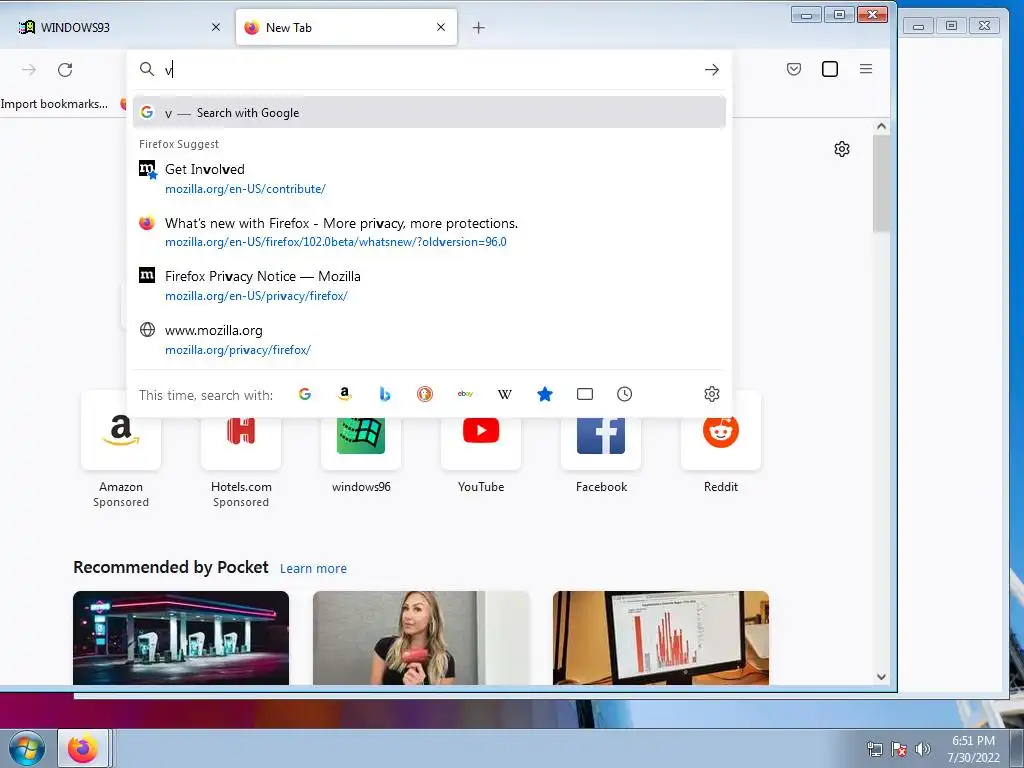Select the New Tab tab
The width and height of the screenshot is (1024, 768).
[346, 27]
